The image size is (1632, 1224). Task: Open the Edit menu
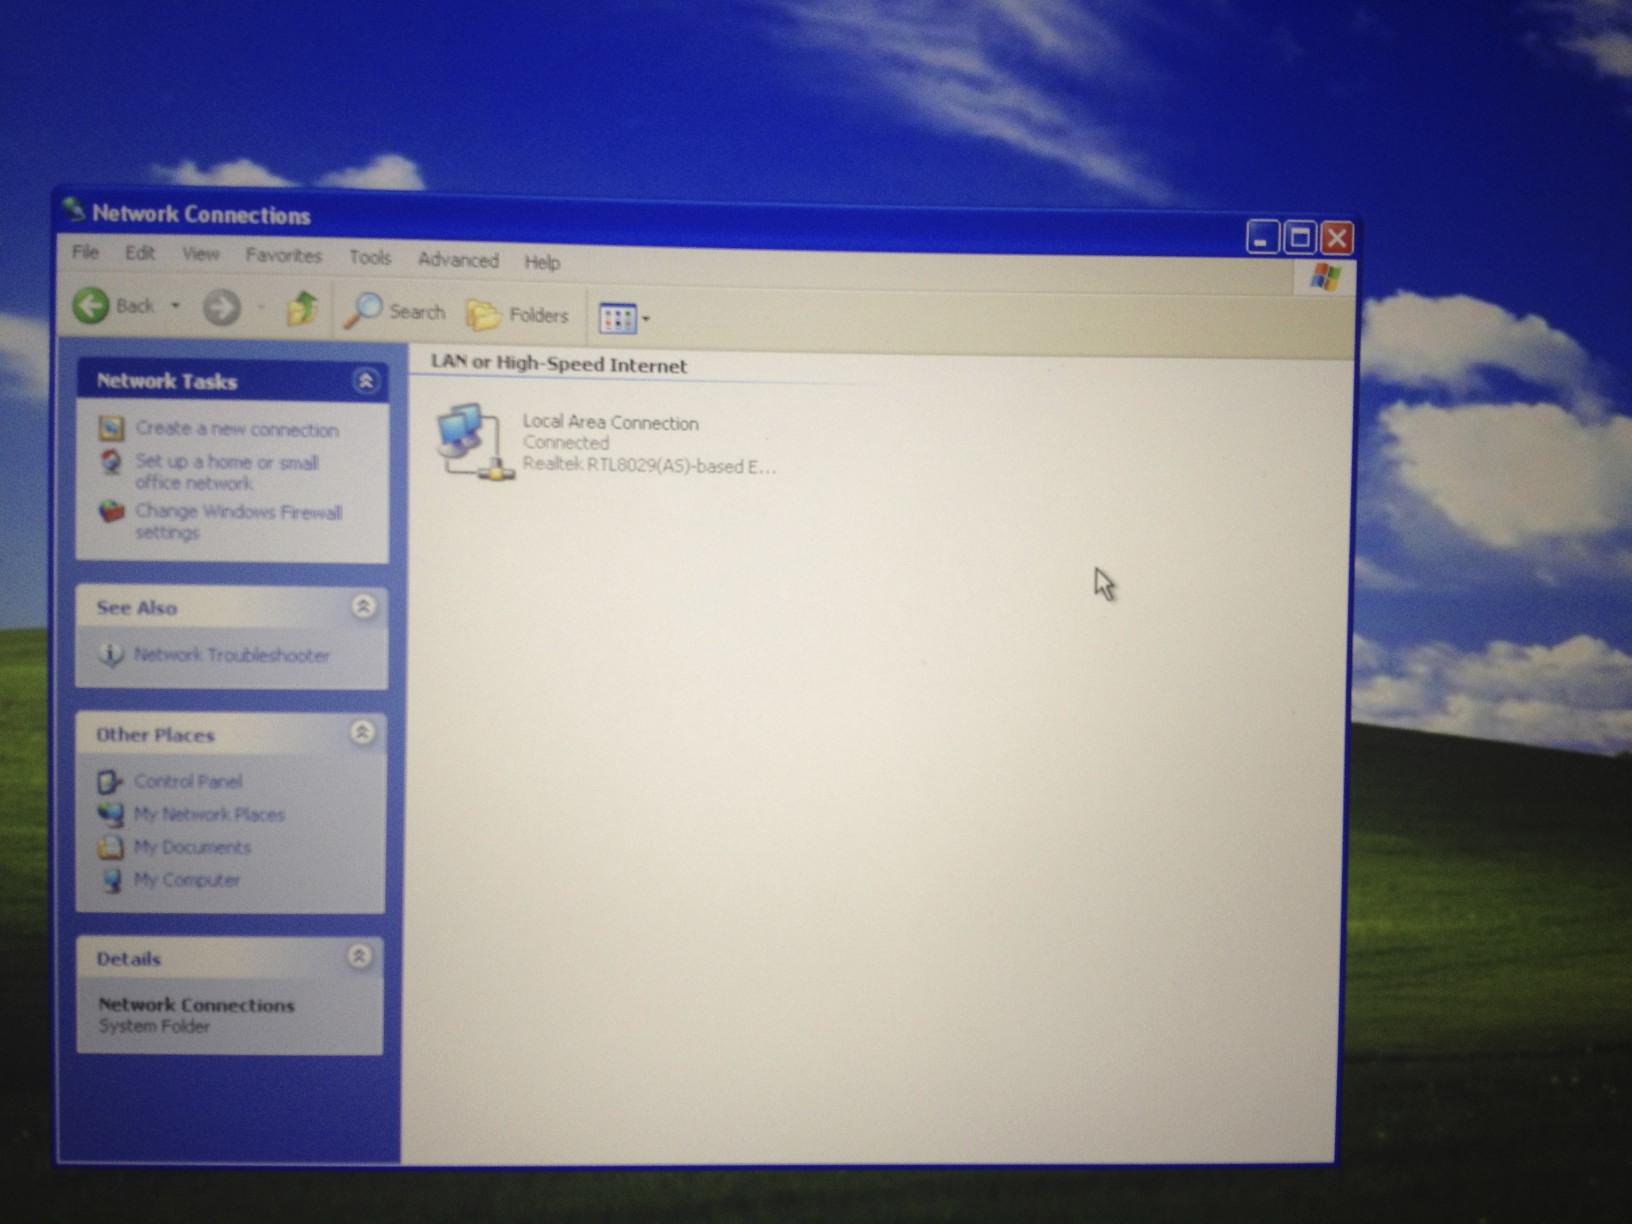140,253
